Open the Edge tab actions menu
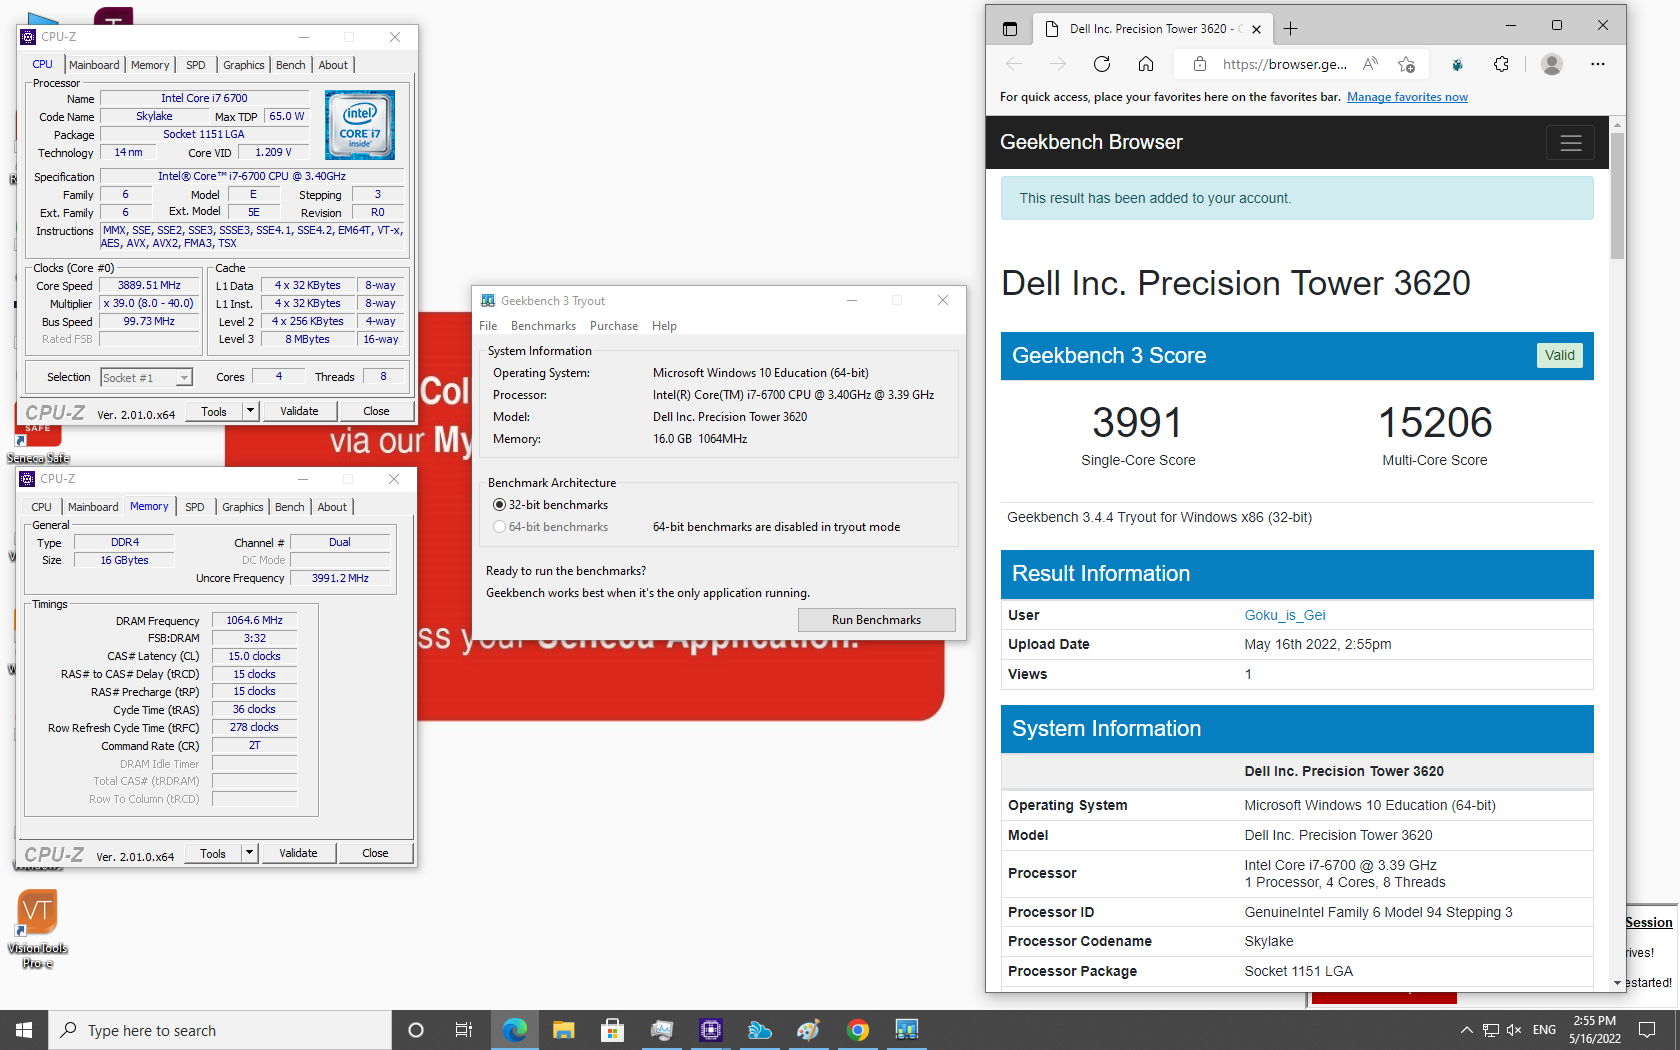 point(1010,29)
